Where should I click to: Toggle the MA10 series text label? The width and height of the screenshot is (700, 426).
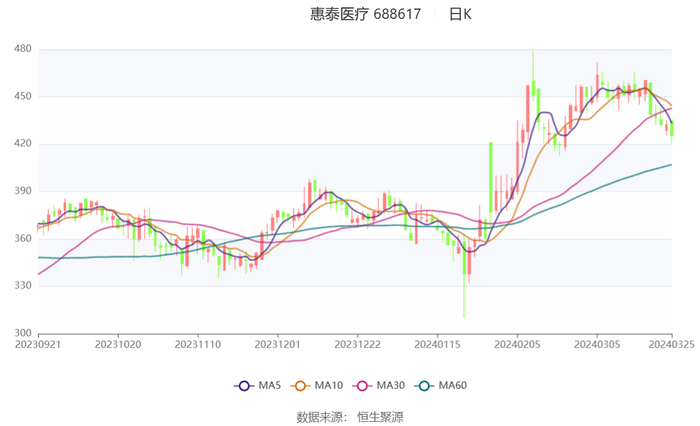pyautogui.click(x=328, y=386)
